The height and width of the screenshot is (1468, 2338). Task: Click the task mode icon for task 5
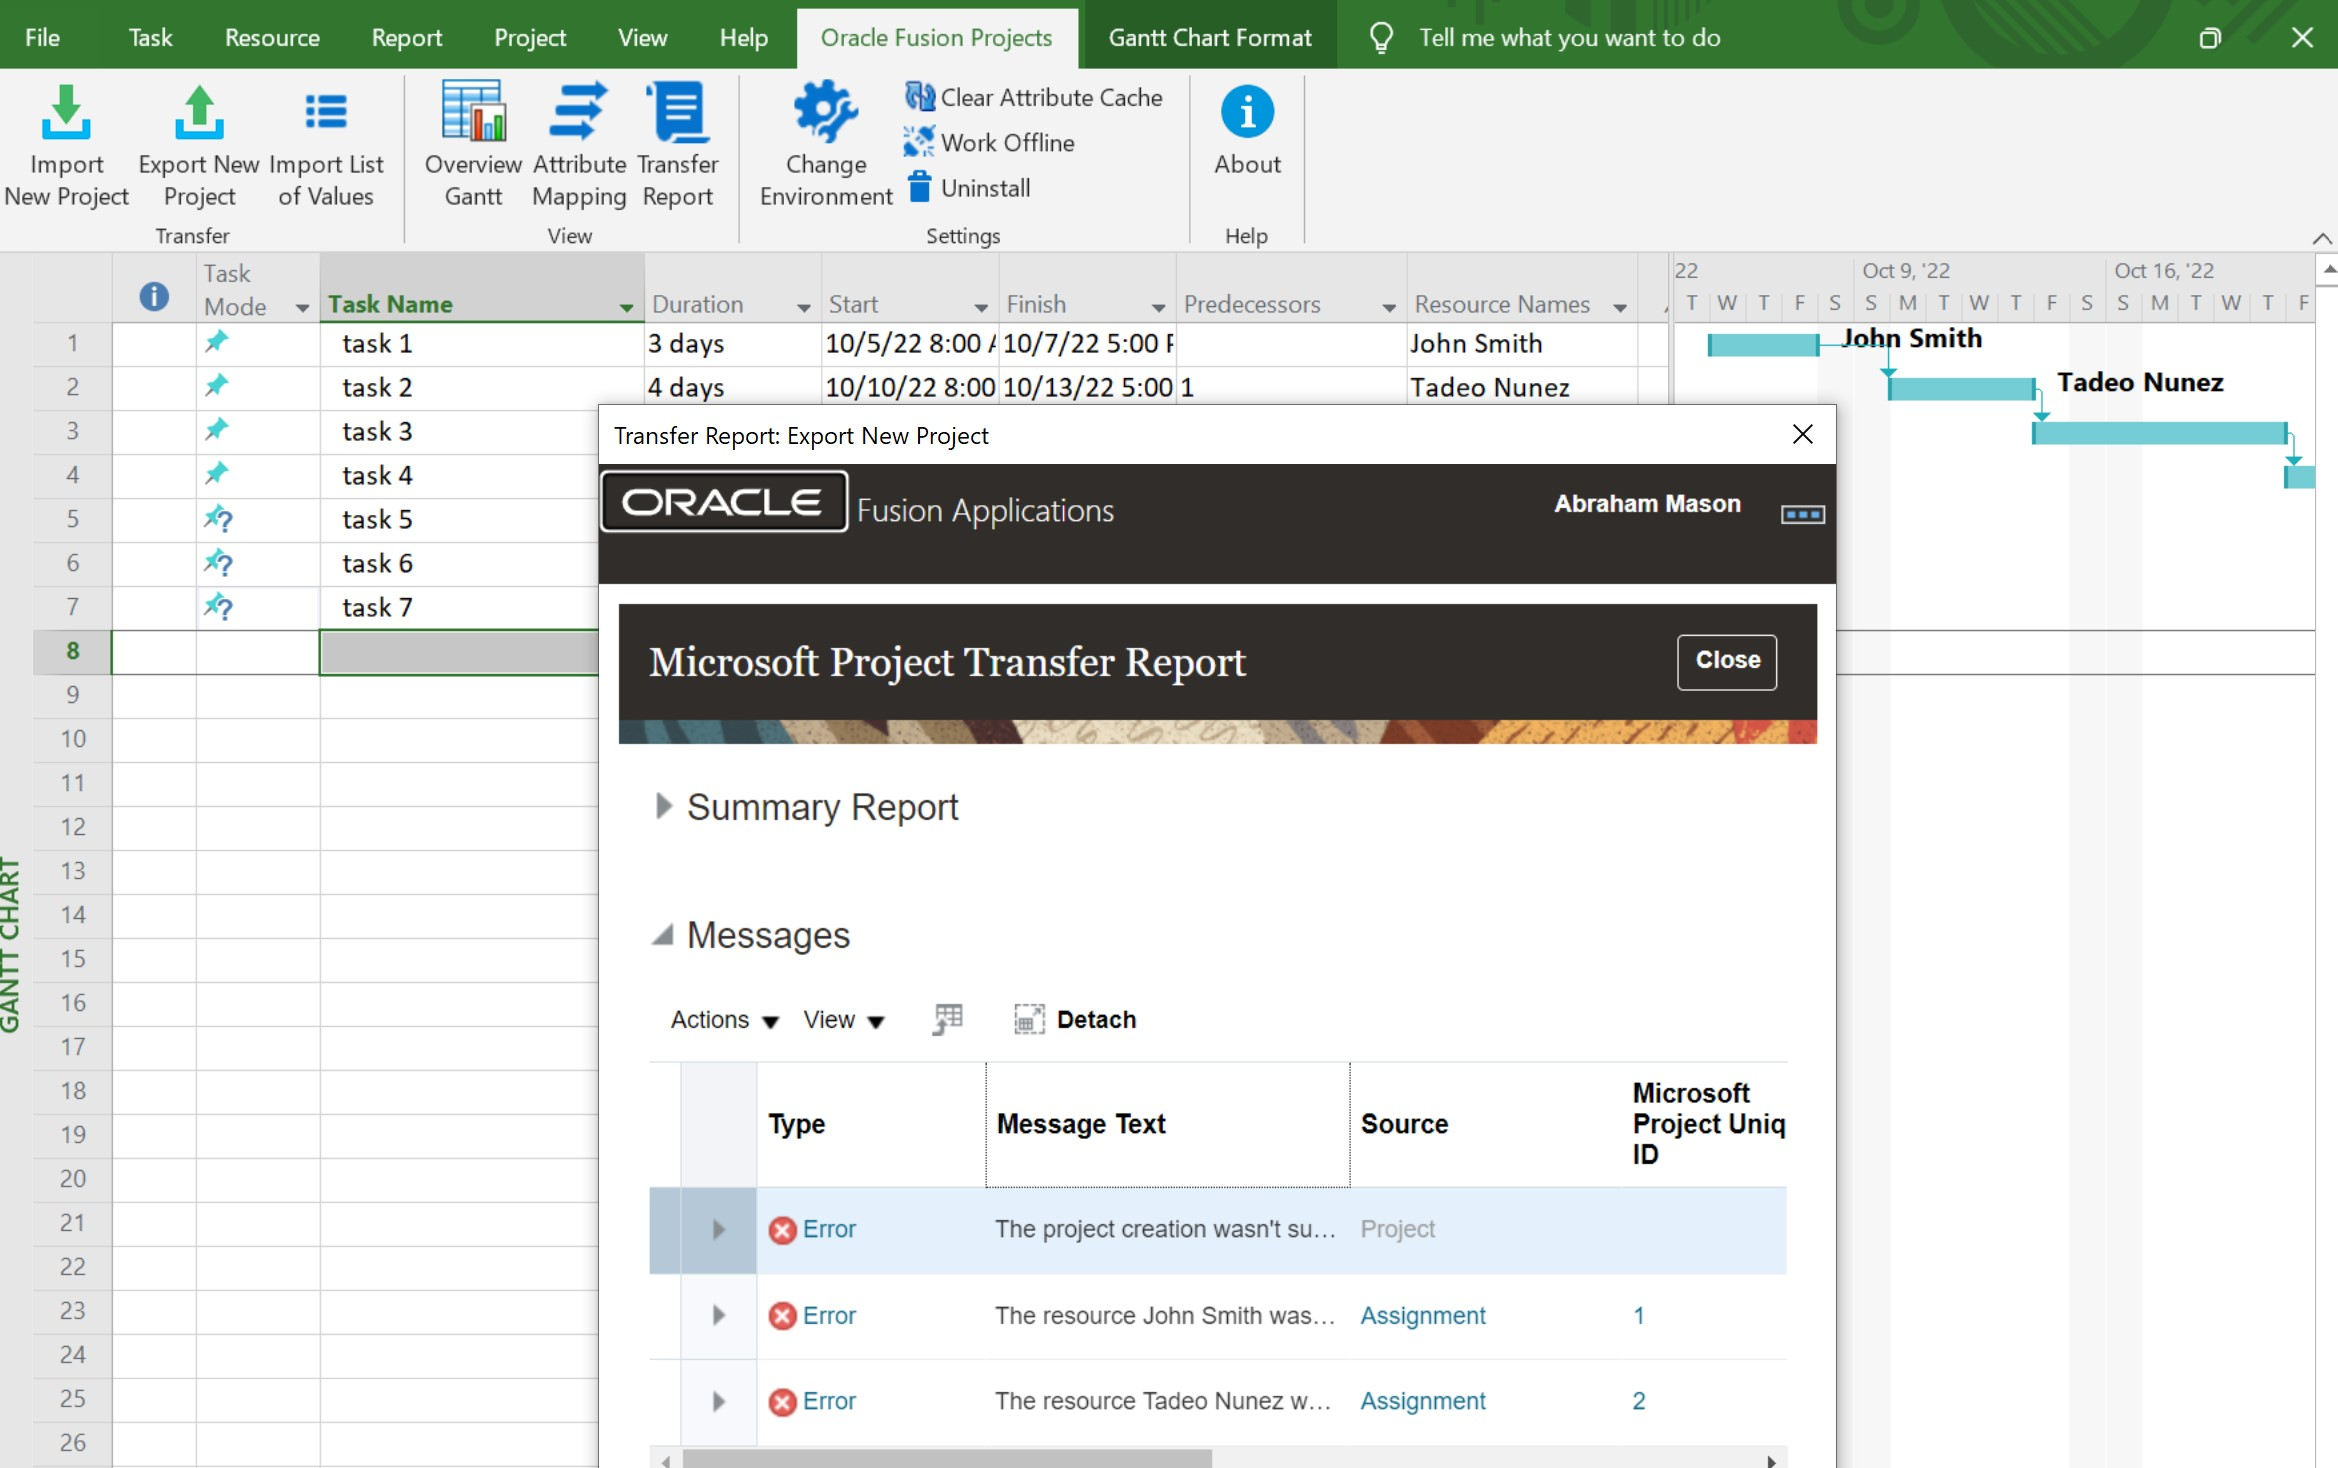(x=218, y=519)
